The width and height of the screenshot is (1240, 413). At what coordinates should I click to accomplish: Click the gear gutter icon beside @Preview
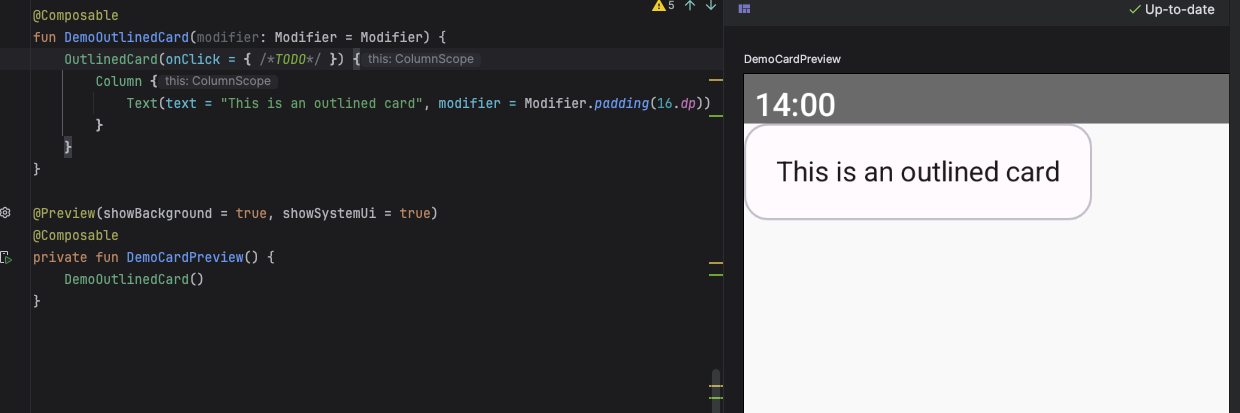(6, 213)
